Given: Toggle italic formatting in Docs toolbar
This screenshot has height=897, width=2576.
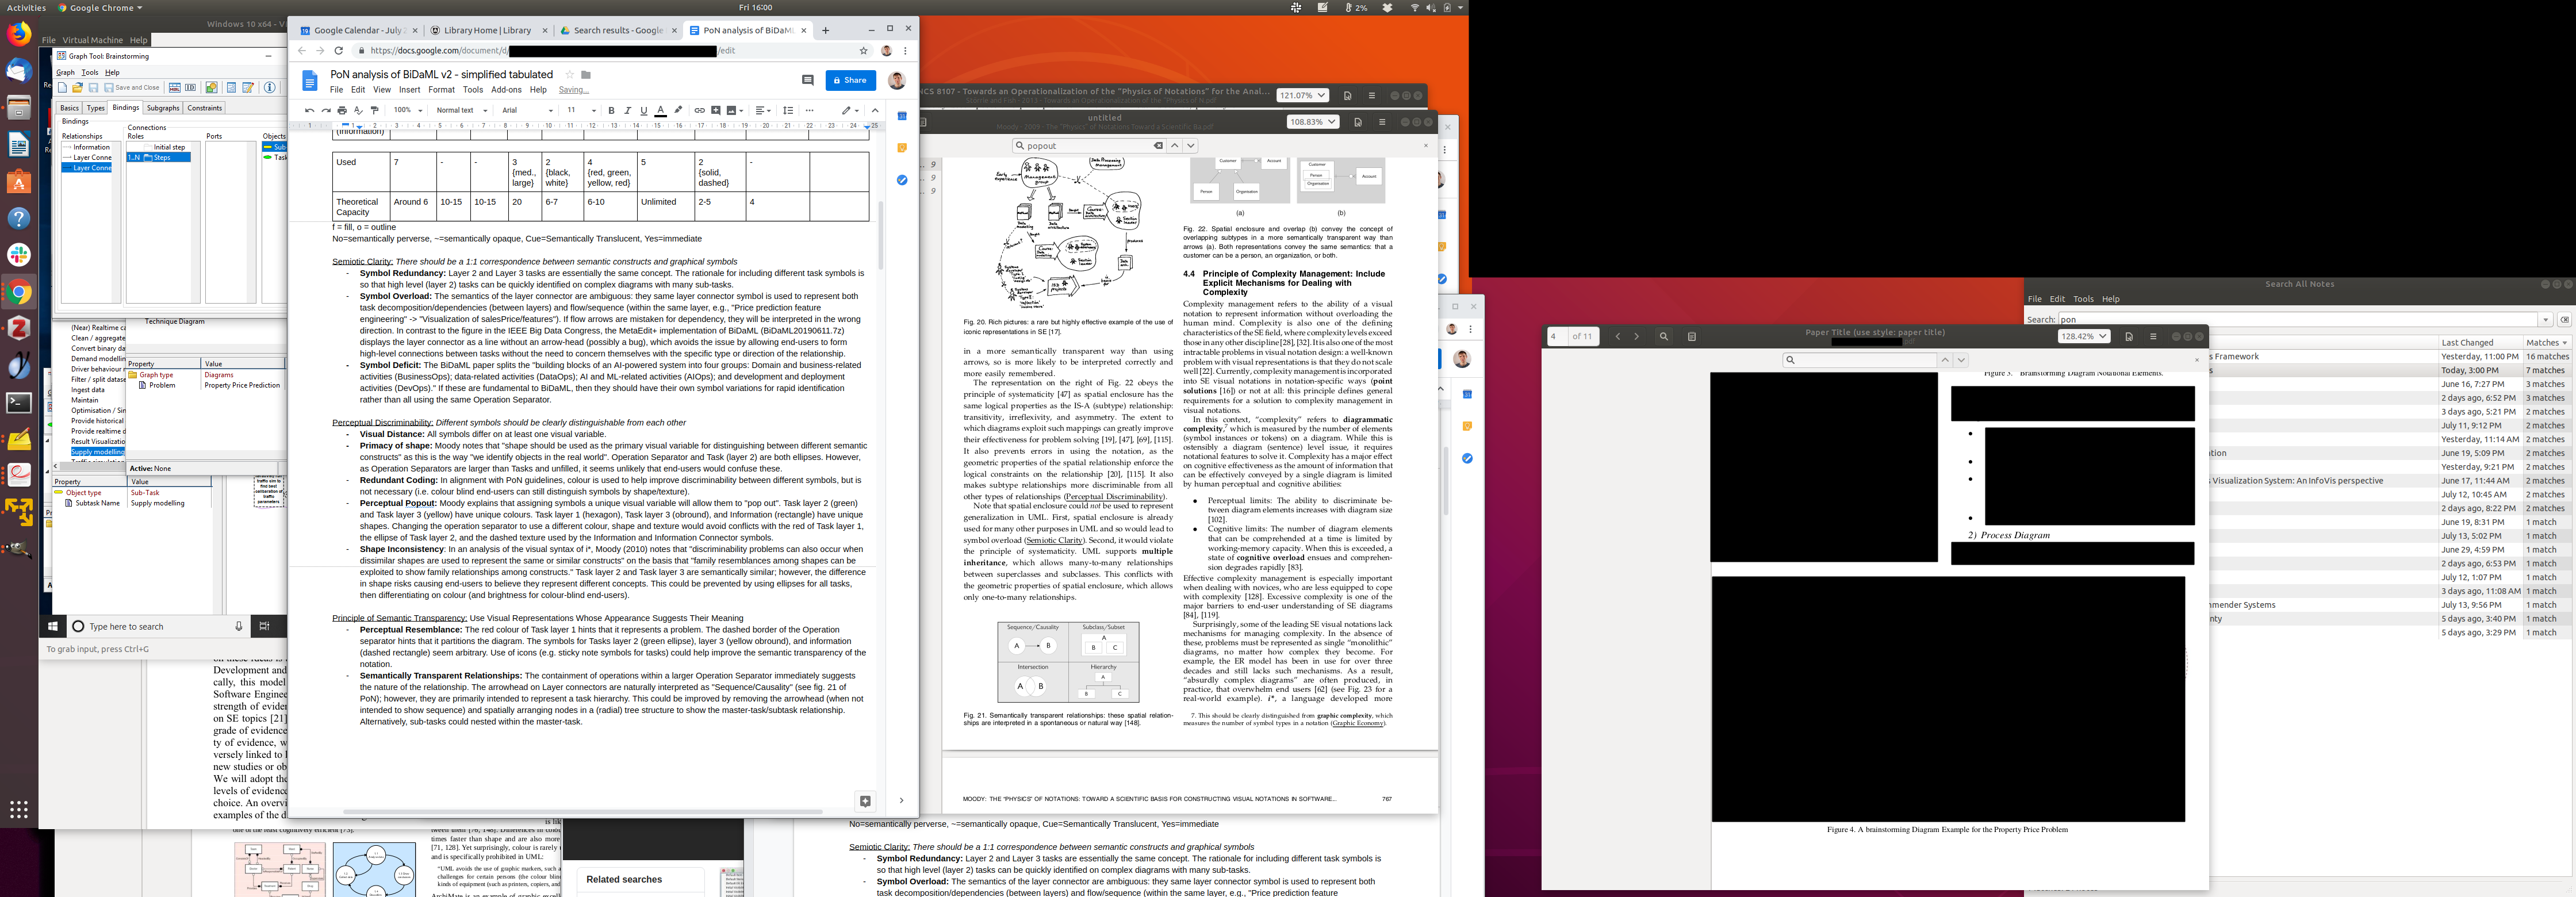Looking at the screenshot, I should [x=627, y=111].
